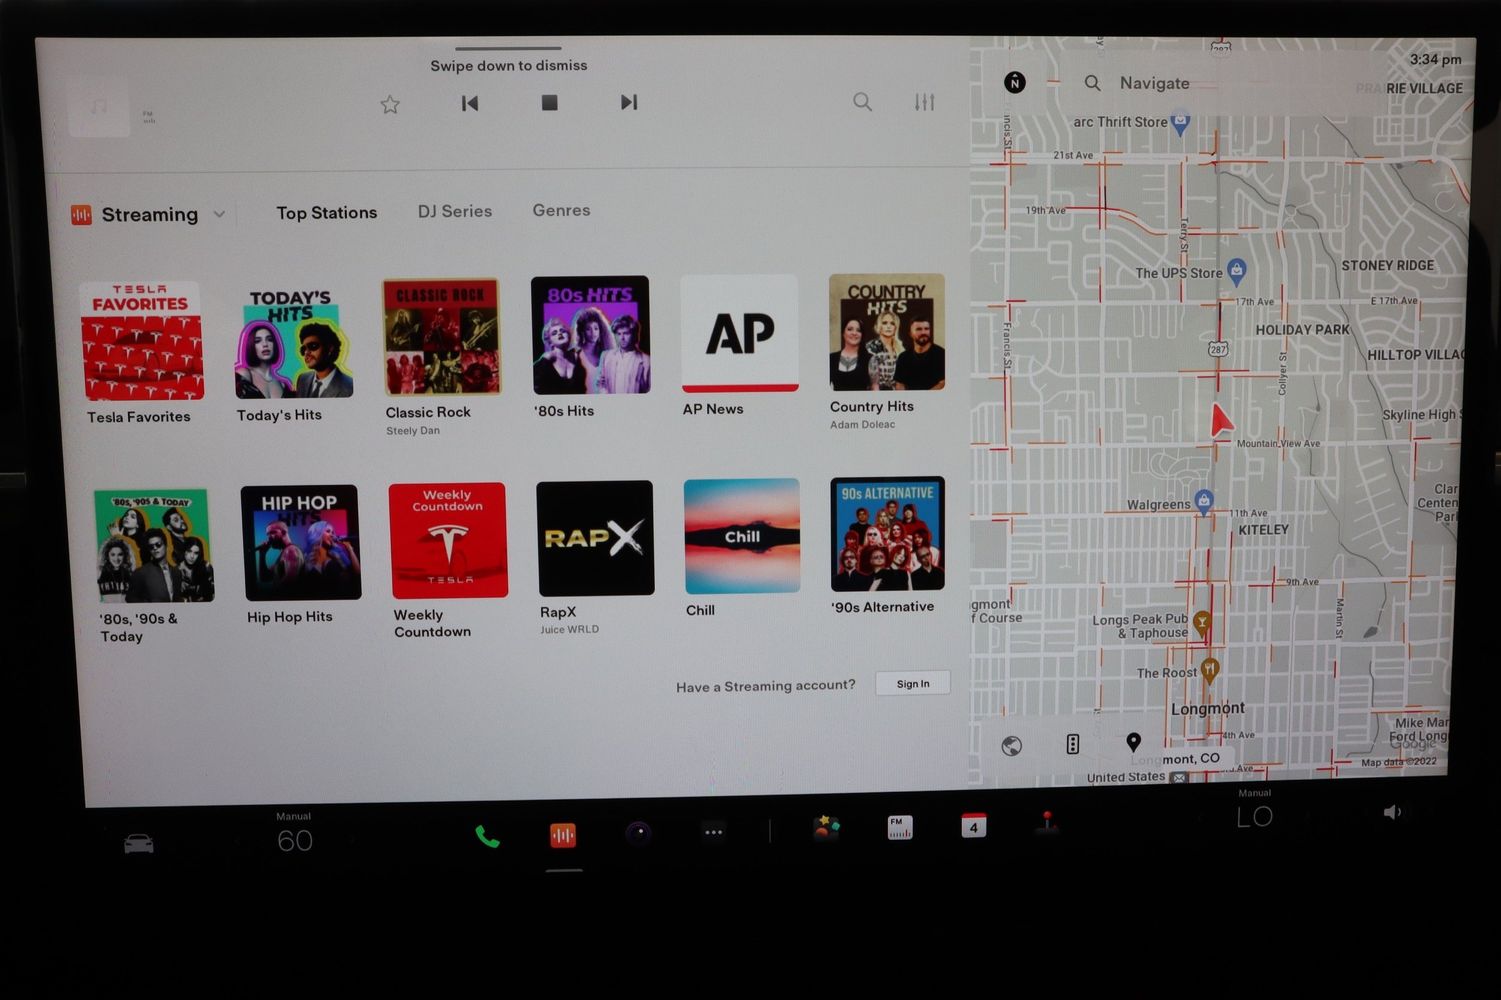Open the Phone app icon
This screenshot has height=1000, width=1501.
(x=487, y=836)
